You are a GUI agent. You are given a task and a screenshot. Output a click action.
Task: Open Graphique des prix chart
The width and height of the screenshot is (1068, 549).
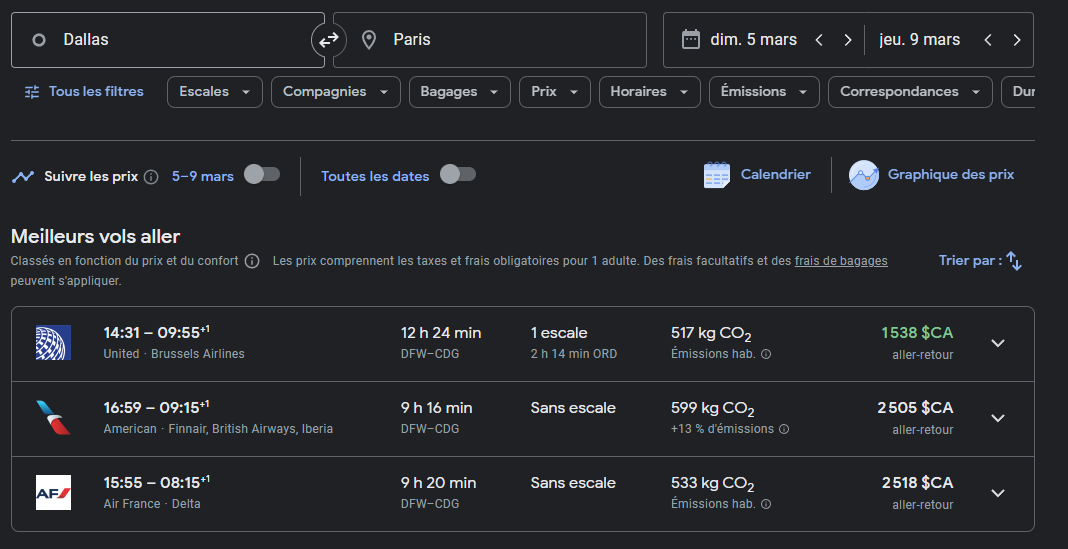(x=931, y=175)
